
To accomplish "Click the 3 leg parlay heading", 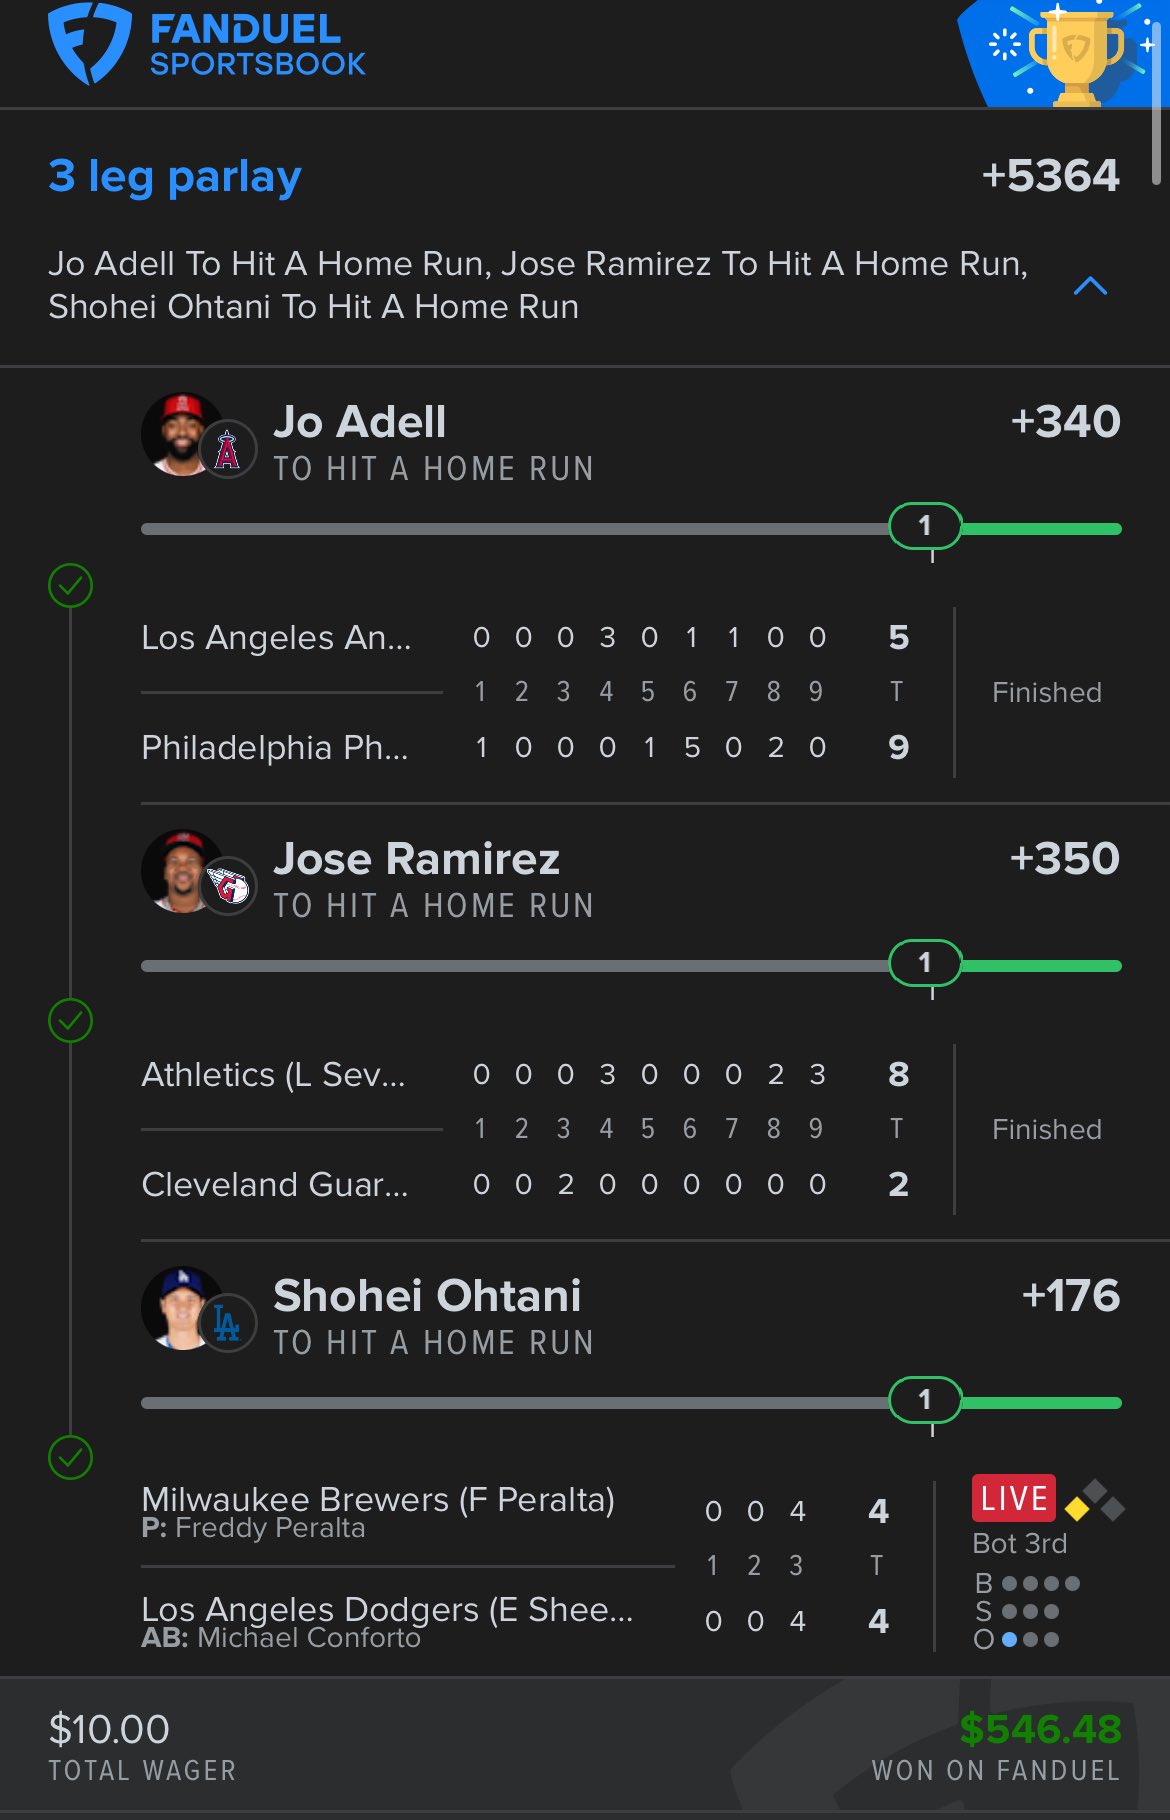I will pyautogui.click(x=175, y=177).
